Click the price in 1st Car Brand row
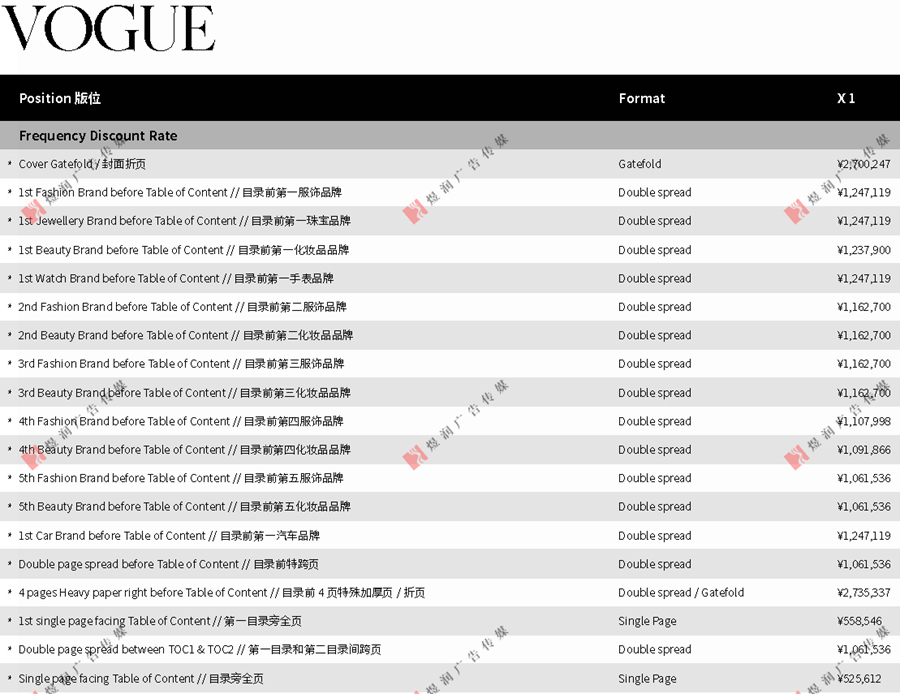This screenshot has height=694, width=900. pos(864,536)
